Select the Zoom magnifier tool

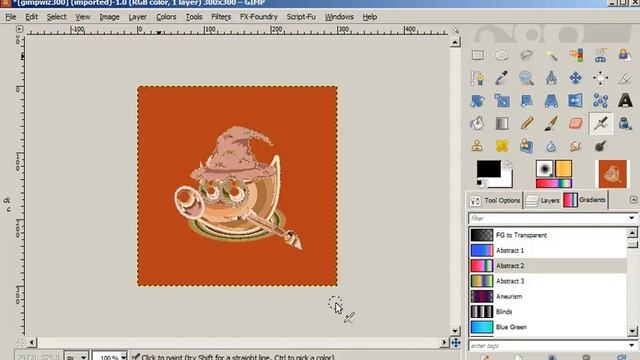click(527, 78)
